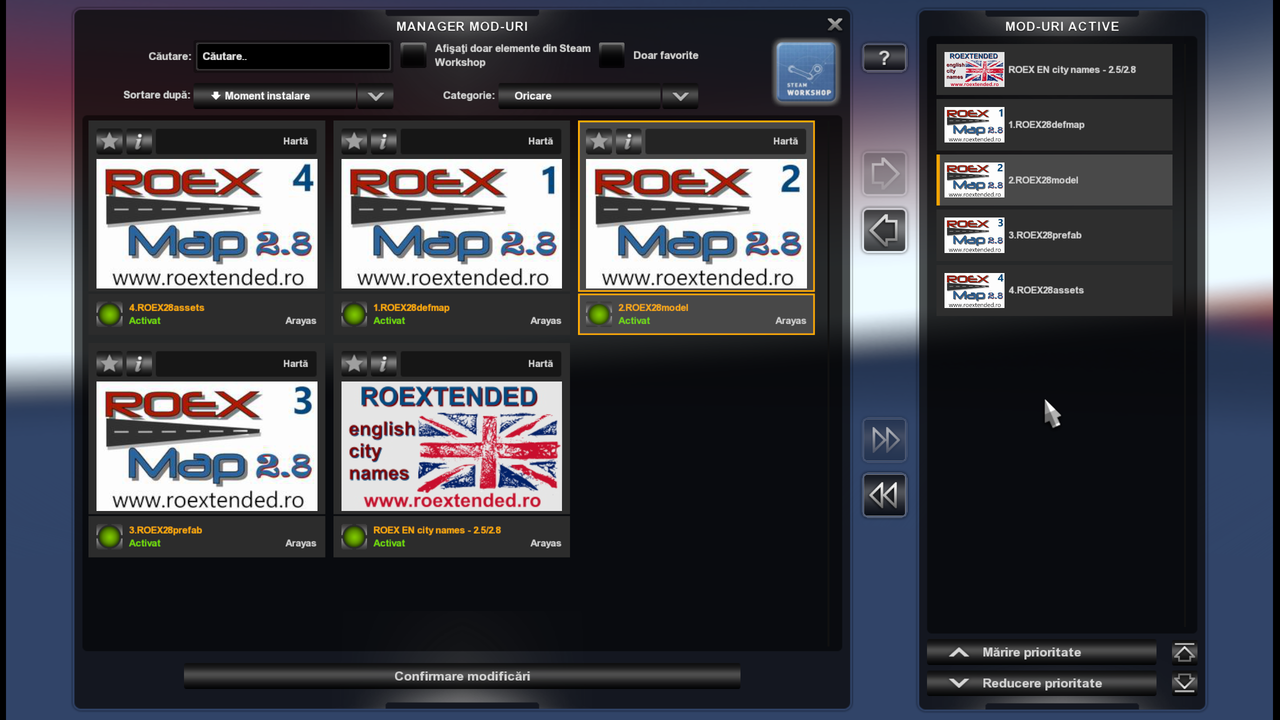Click Confirmare modificări button
The width and height of the screenshot is (1280, 720).
pos(462,677)
